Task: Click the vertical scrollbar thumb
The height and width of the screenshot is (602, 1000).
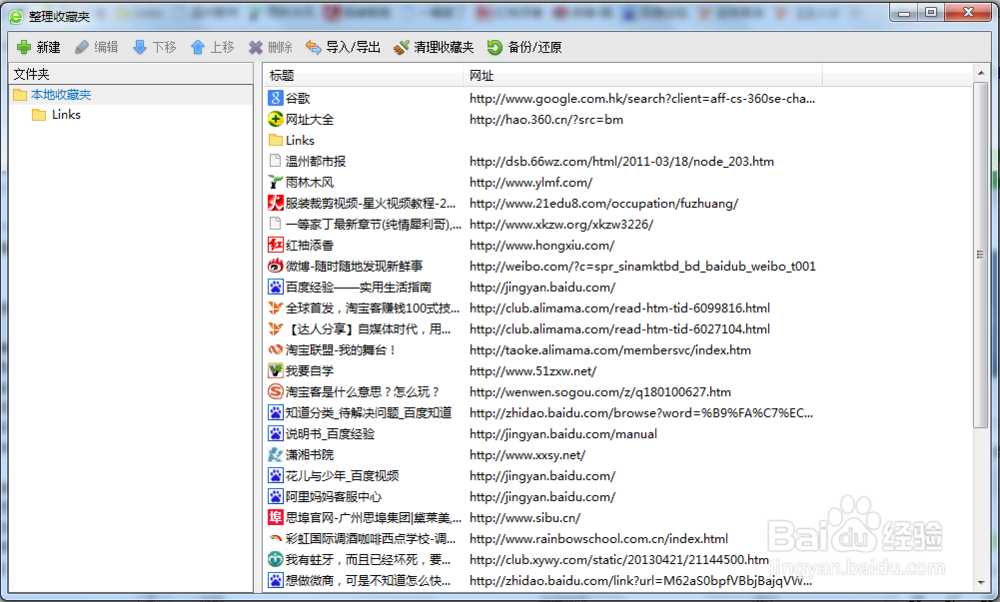Action: click(x=981, y=255)
